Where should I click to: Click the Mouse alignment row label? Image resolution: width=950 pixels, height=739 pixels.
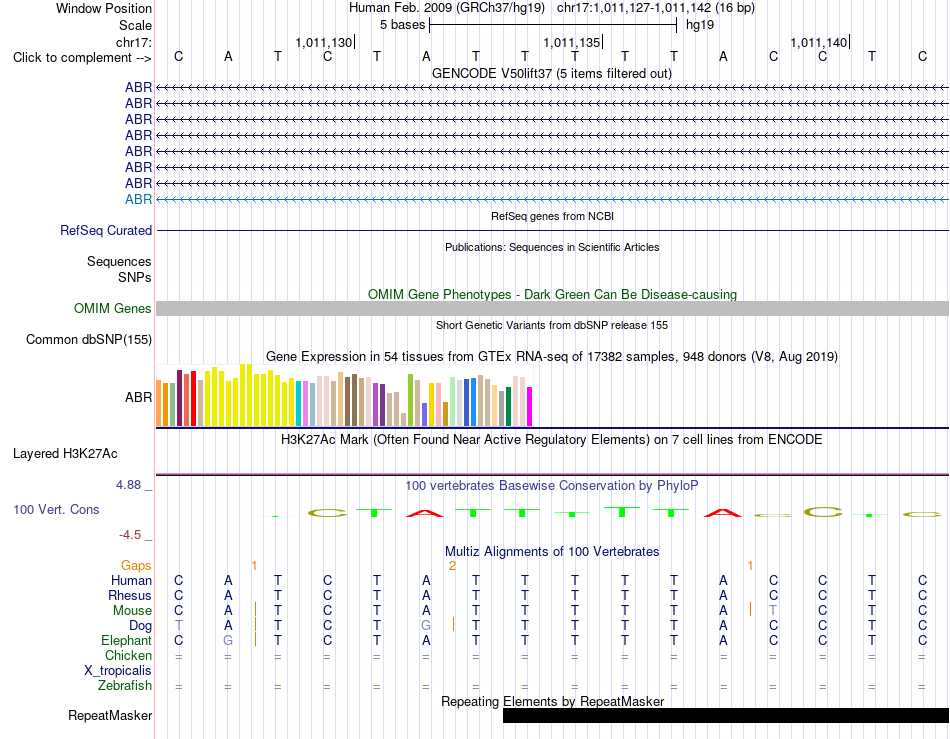point(132,611)
